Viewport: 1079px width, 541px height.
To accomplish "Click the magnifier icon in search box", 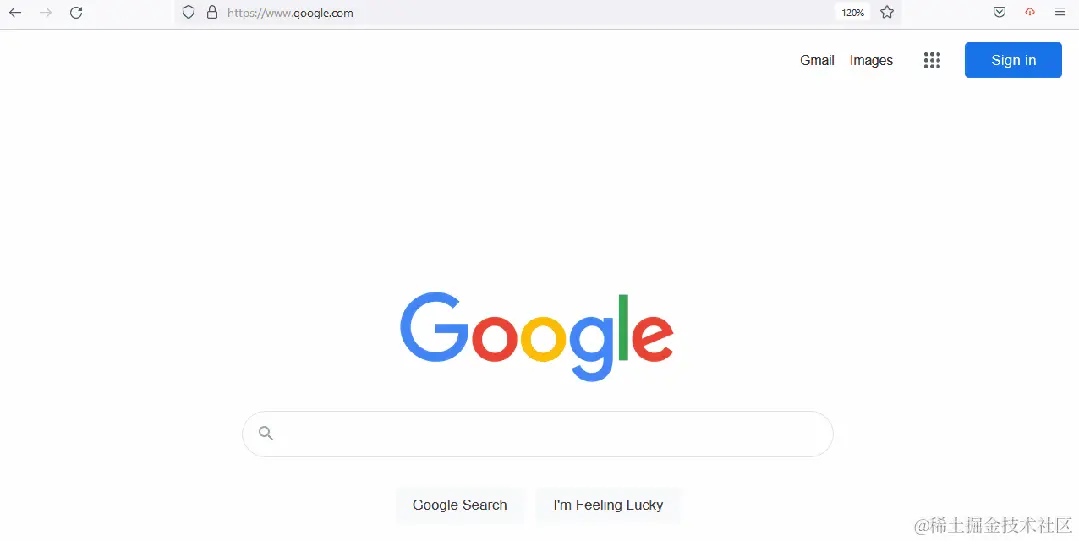I will 266,433.
